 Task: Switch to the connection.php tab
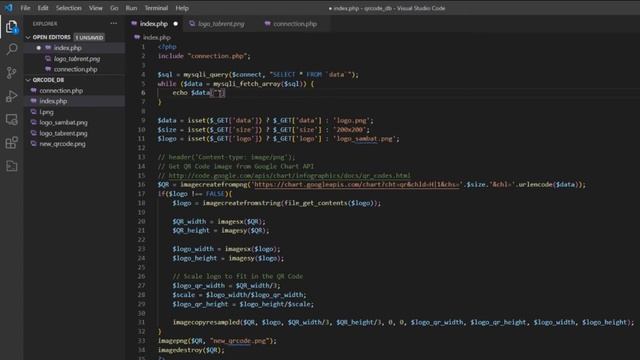(295, 24)
